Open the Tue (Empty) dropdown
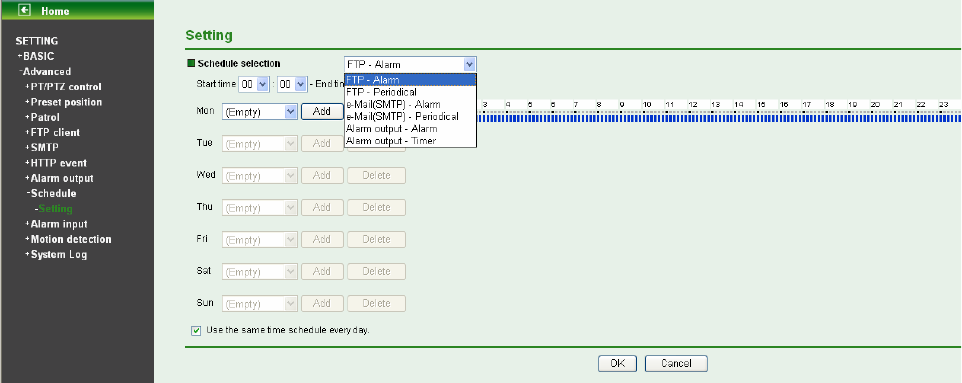Screen dimensions: 962x383 260,144
